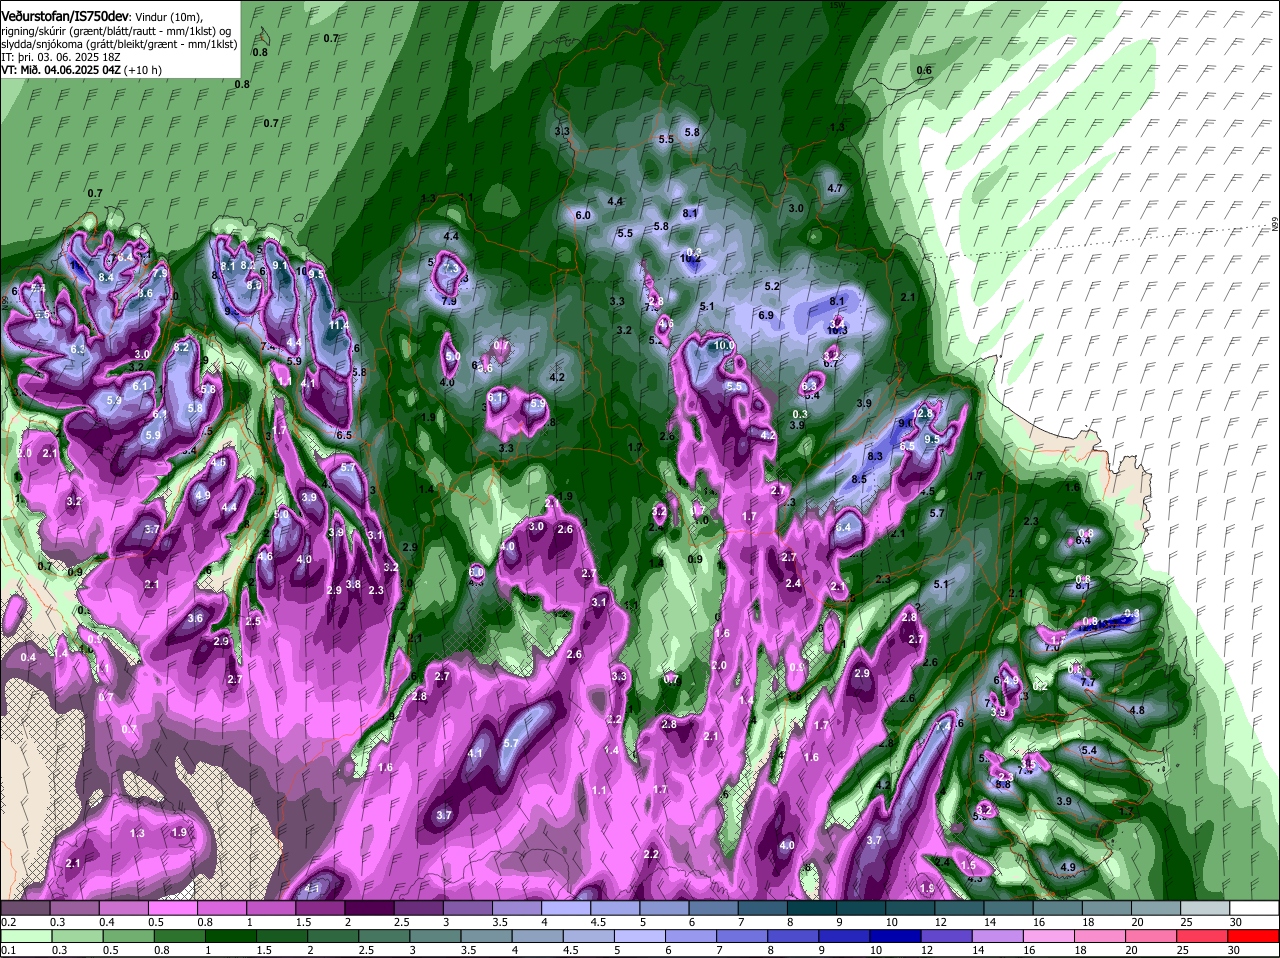1280x958 pixels.
Task: Click the '0.2' label of the snow legend
Action: pyautogui.click(x=8, y=922)
